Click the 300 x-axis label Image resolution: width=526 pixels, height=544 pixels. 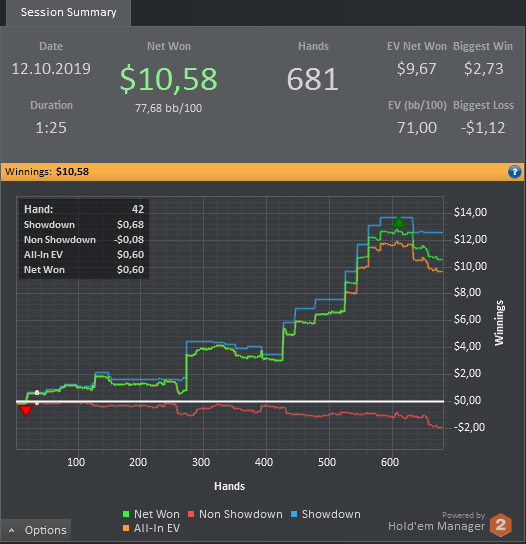click(x=201, y=462)
